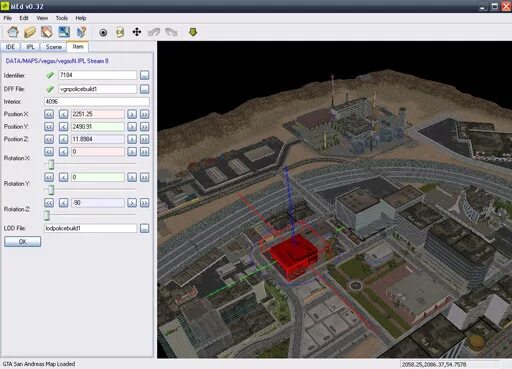Click the blue picture toolbar icon

pyautogui.click(x=64, y=32)
